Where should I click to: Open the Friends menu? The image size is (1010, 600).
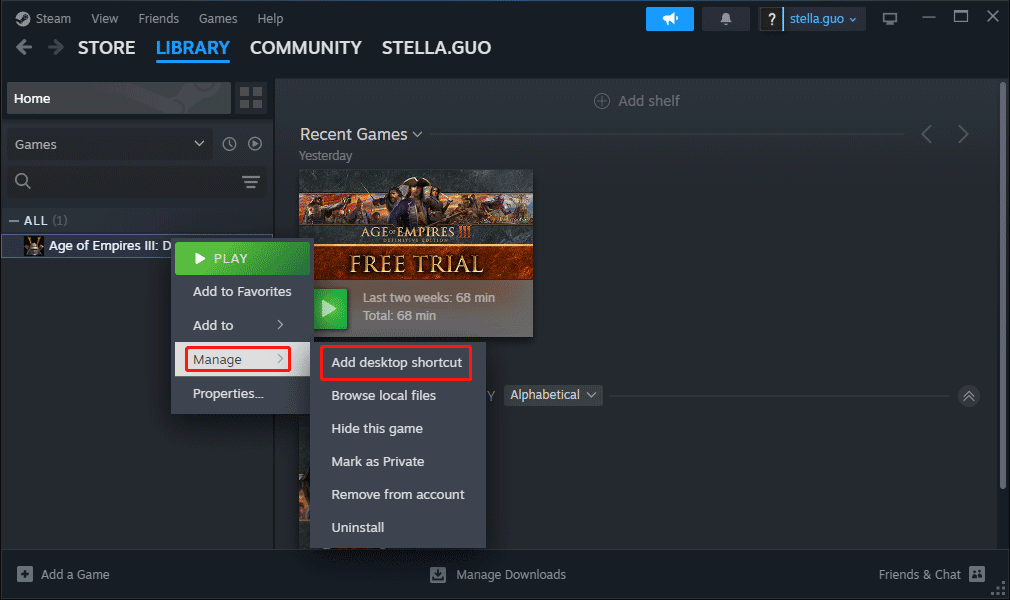158,19
